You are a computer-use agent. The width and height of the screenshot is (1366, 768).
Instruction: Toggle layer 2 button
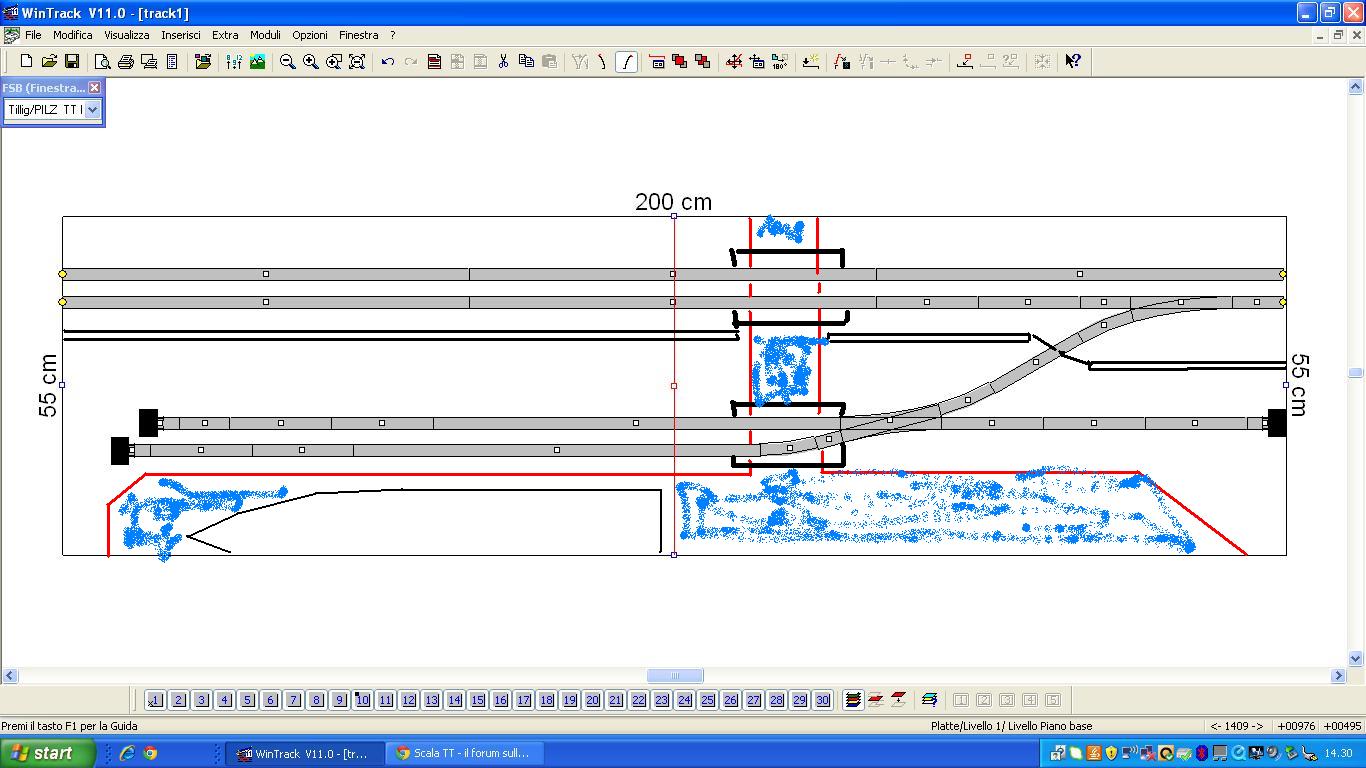point(178,700)
